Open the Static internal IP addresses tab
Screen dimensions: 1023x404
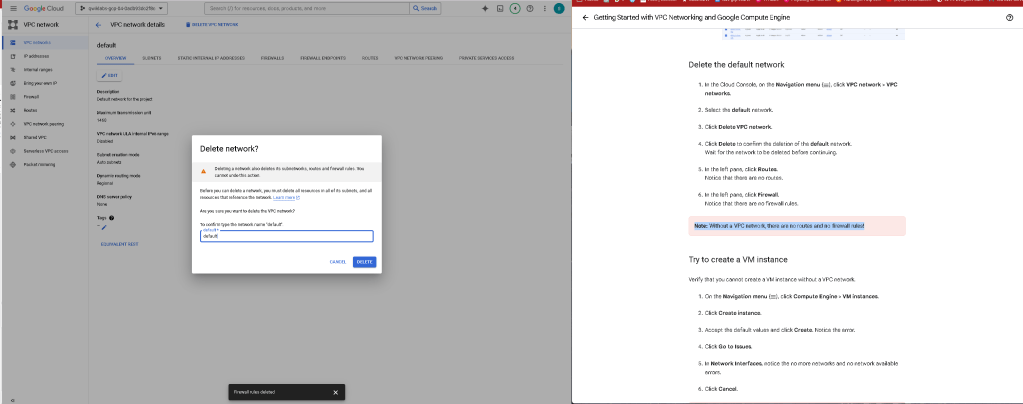(211, 58)
